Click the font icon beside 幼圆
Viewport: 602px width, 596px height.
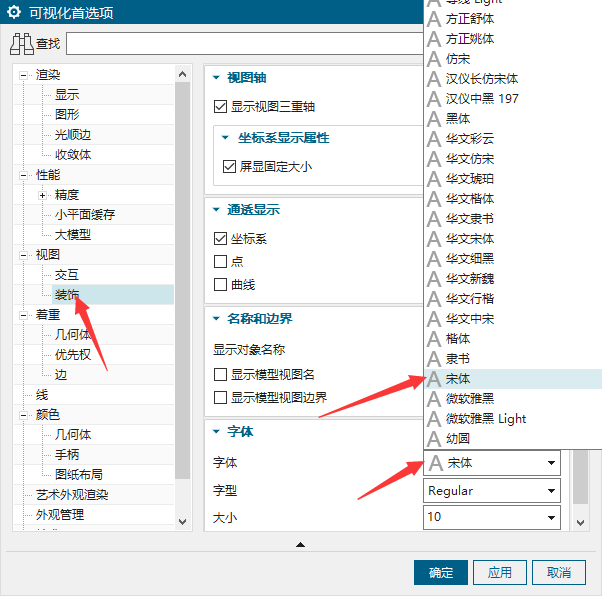434,438
